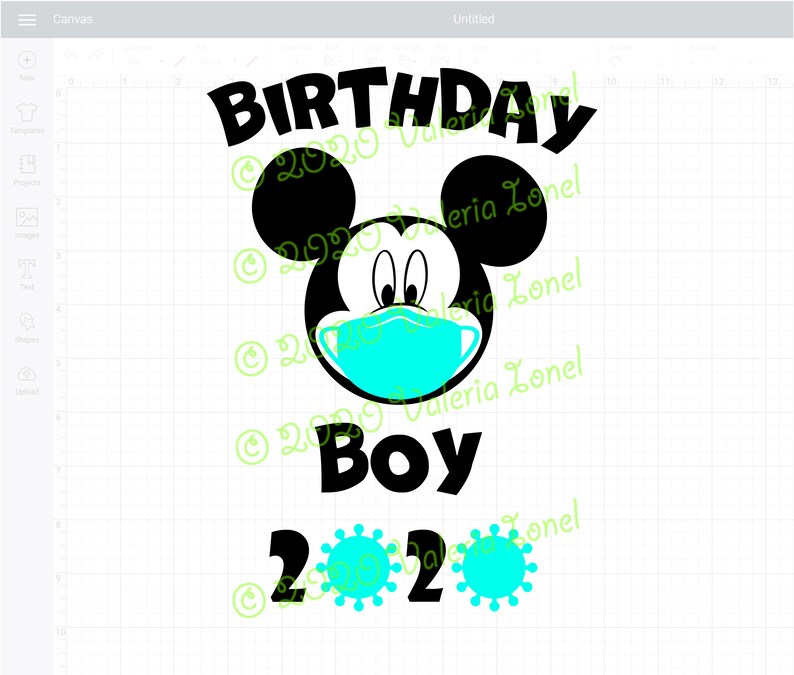Select the first black digit 2

[x=289, y=566]
